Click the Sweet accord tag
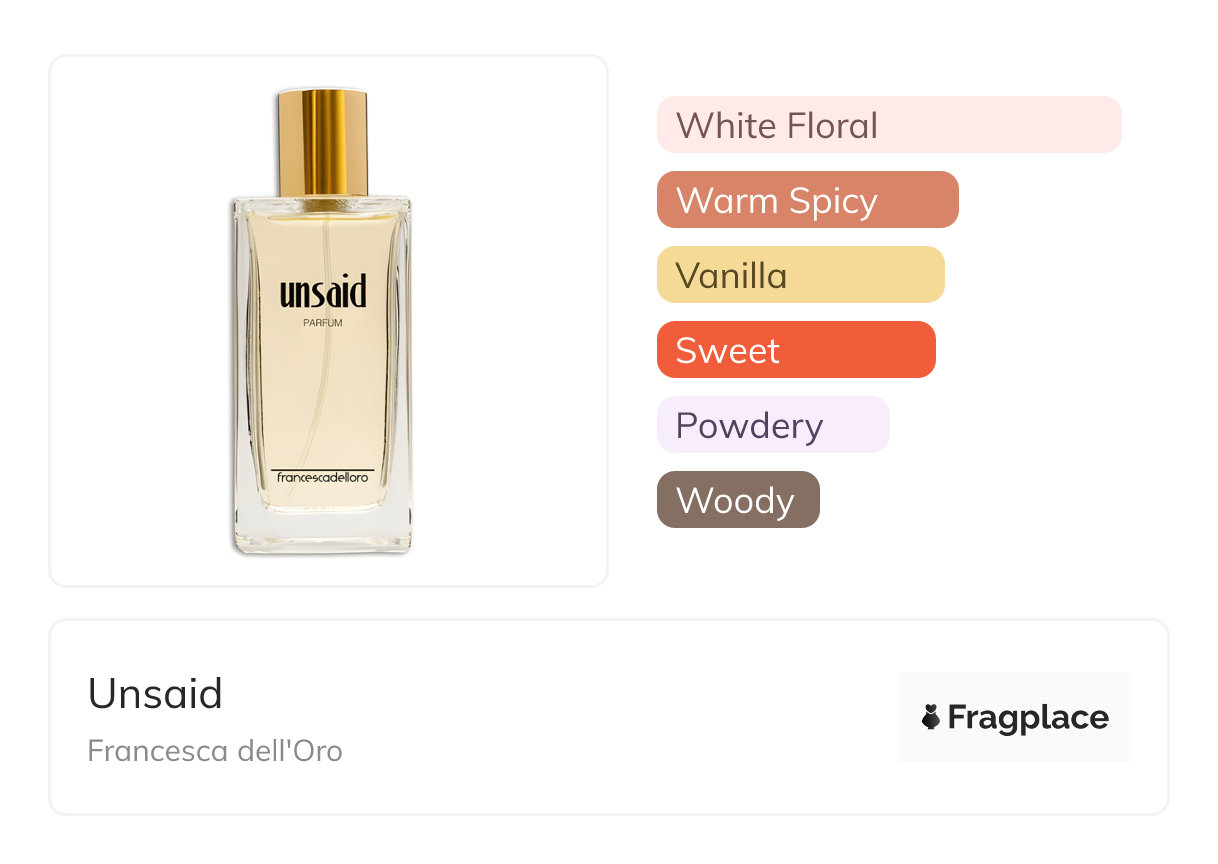Image resolution: width=1218 pixels, height=864 pixels. click(795, 350)
